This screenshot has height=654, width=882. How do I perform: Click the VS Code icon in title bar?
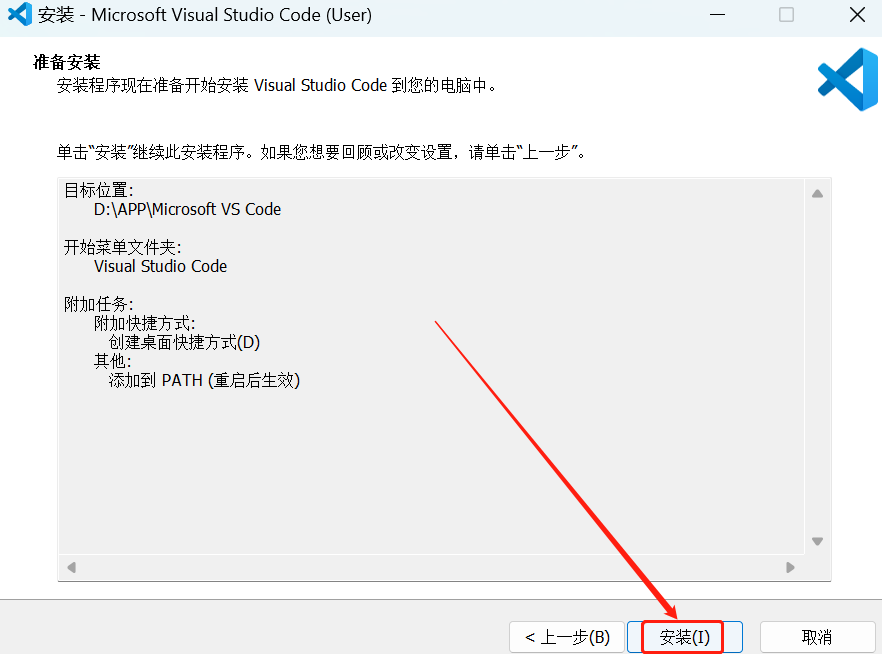tap(19, 15)
